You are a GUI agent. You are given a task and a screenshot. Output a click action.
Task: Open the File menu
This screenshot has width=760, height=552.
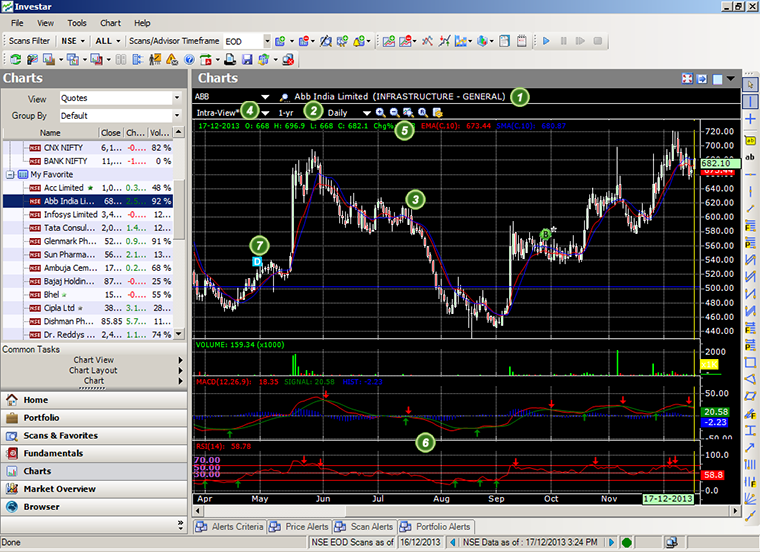(17, 23)
